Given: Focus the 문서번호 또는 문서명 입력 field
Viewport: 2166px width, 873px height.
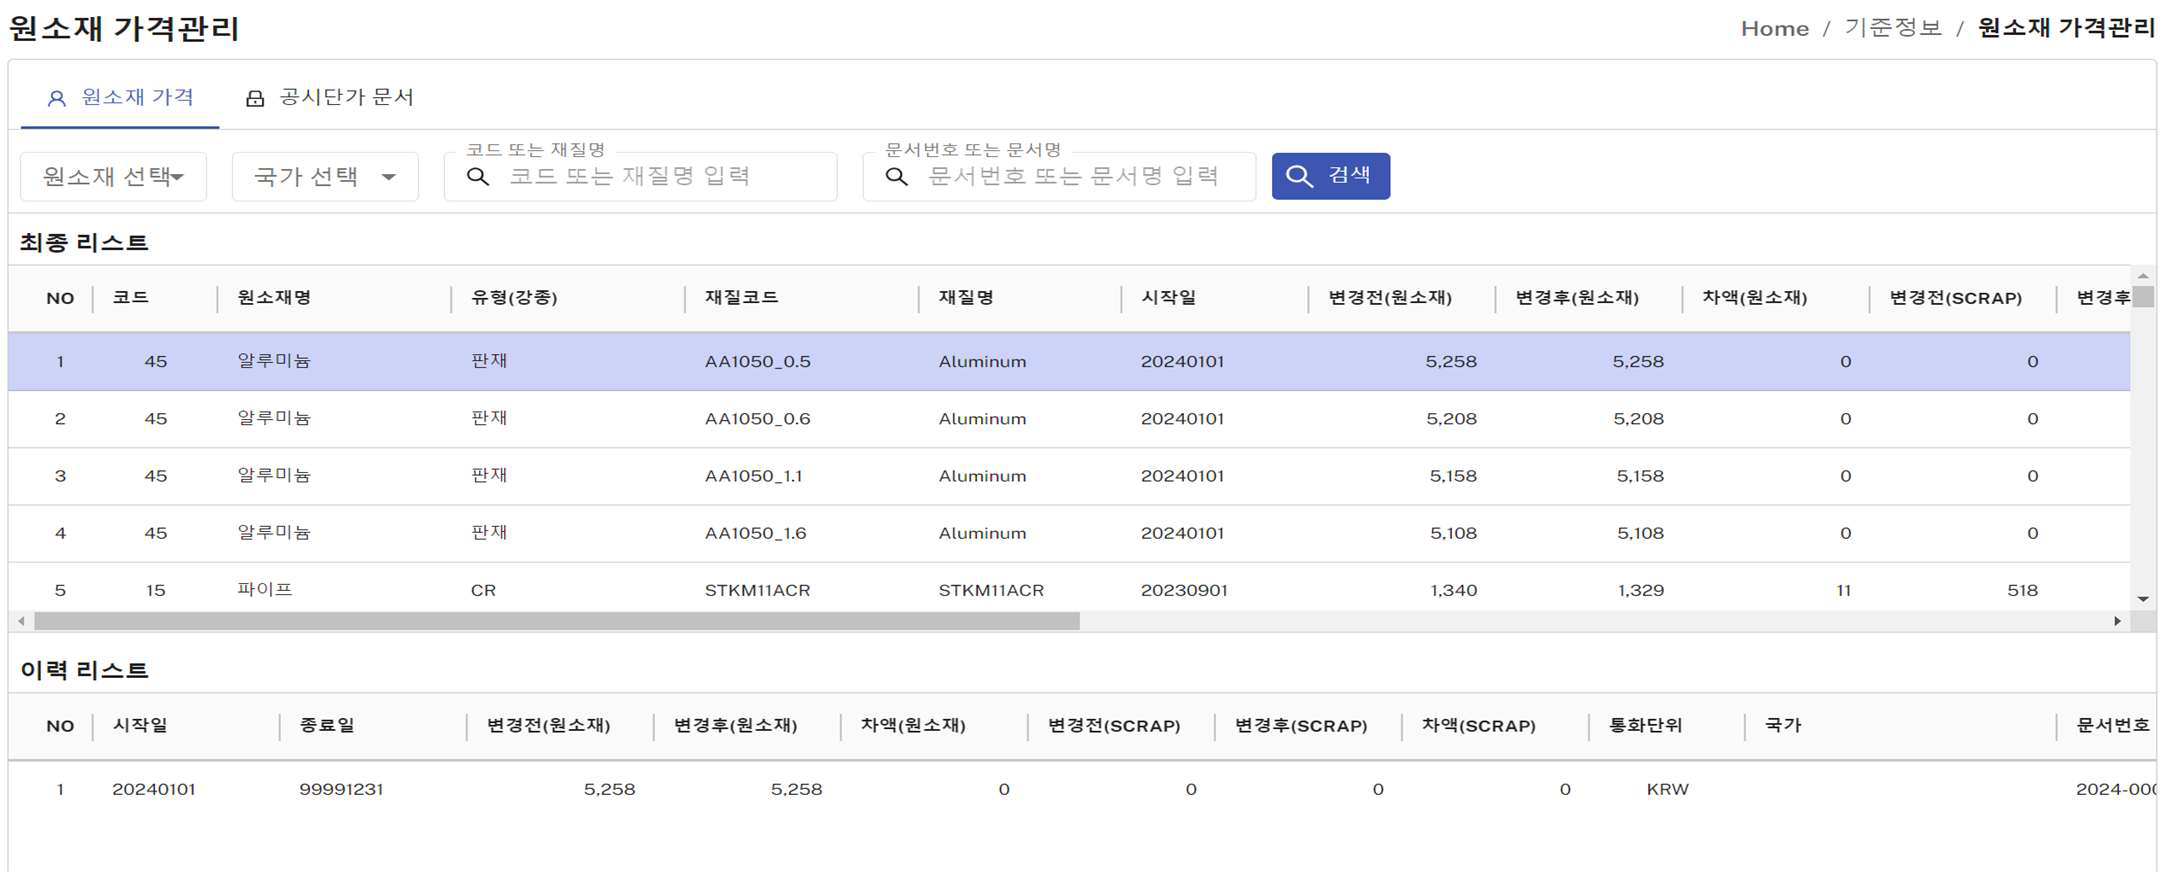Looking at the screenshot, I should pyautogui.click(x=1059, y=177).
